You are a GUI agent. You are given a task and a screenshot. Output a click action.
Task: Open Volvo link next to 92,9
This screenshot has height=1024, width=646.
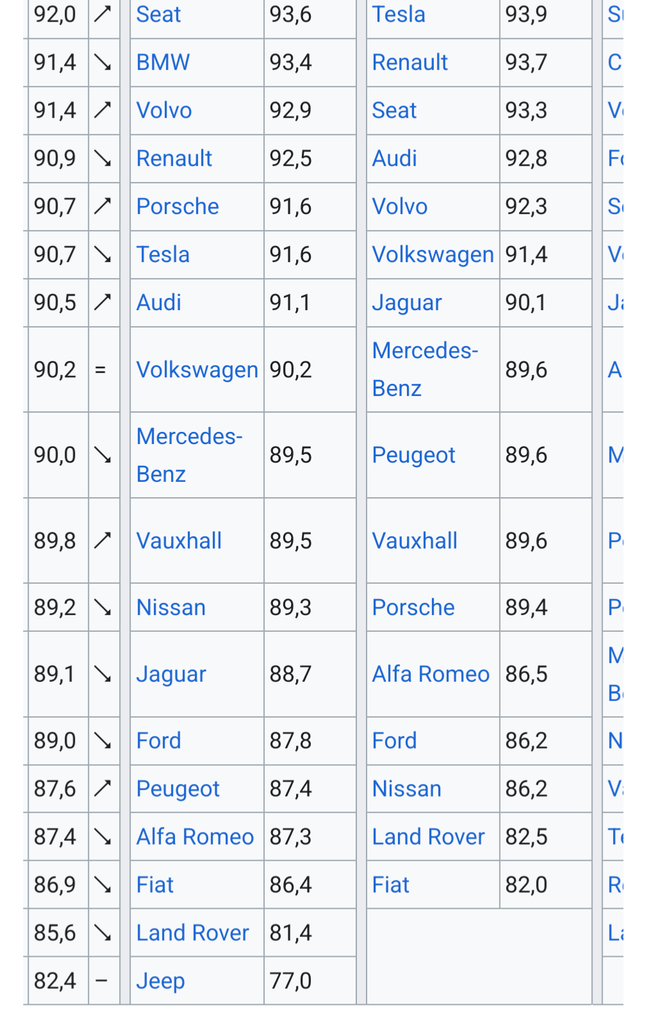tap(164, 110)
